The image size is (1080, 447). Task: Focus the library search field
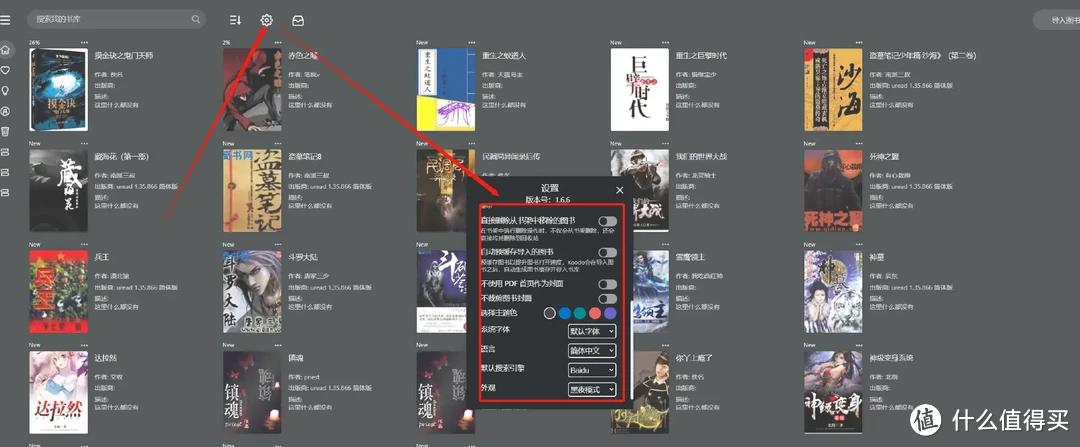click(x=116, y=20)
